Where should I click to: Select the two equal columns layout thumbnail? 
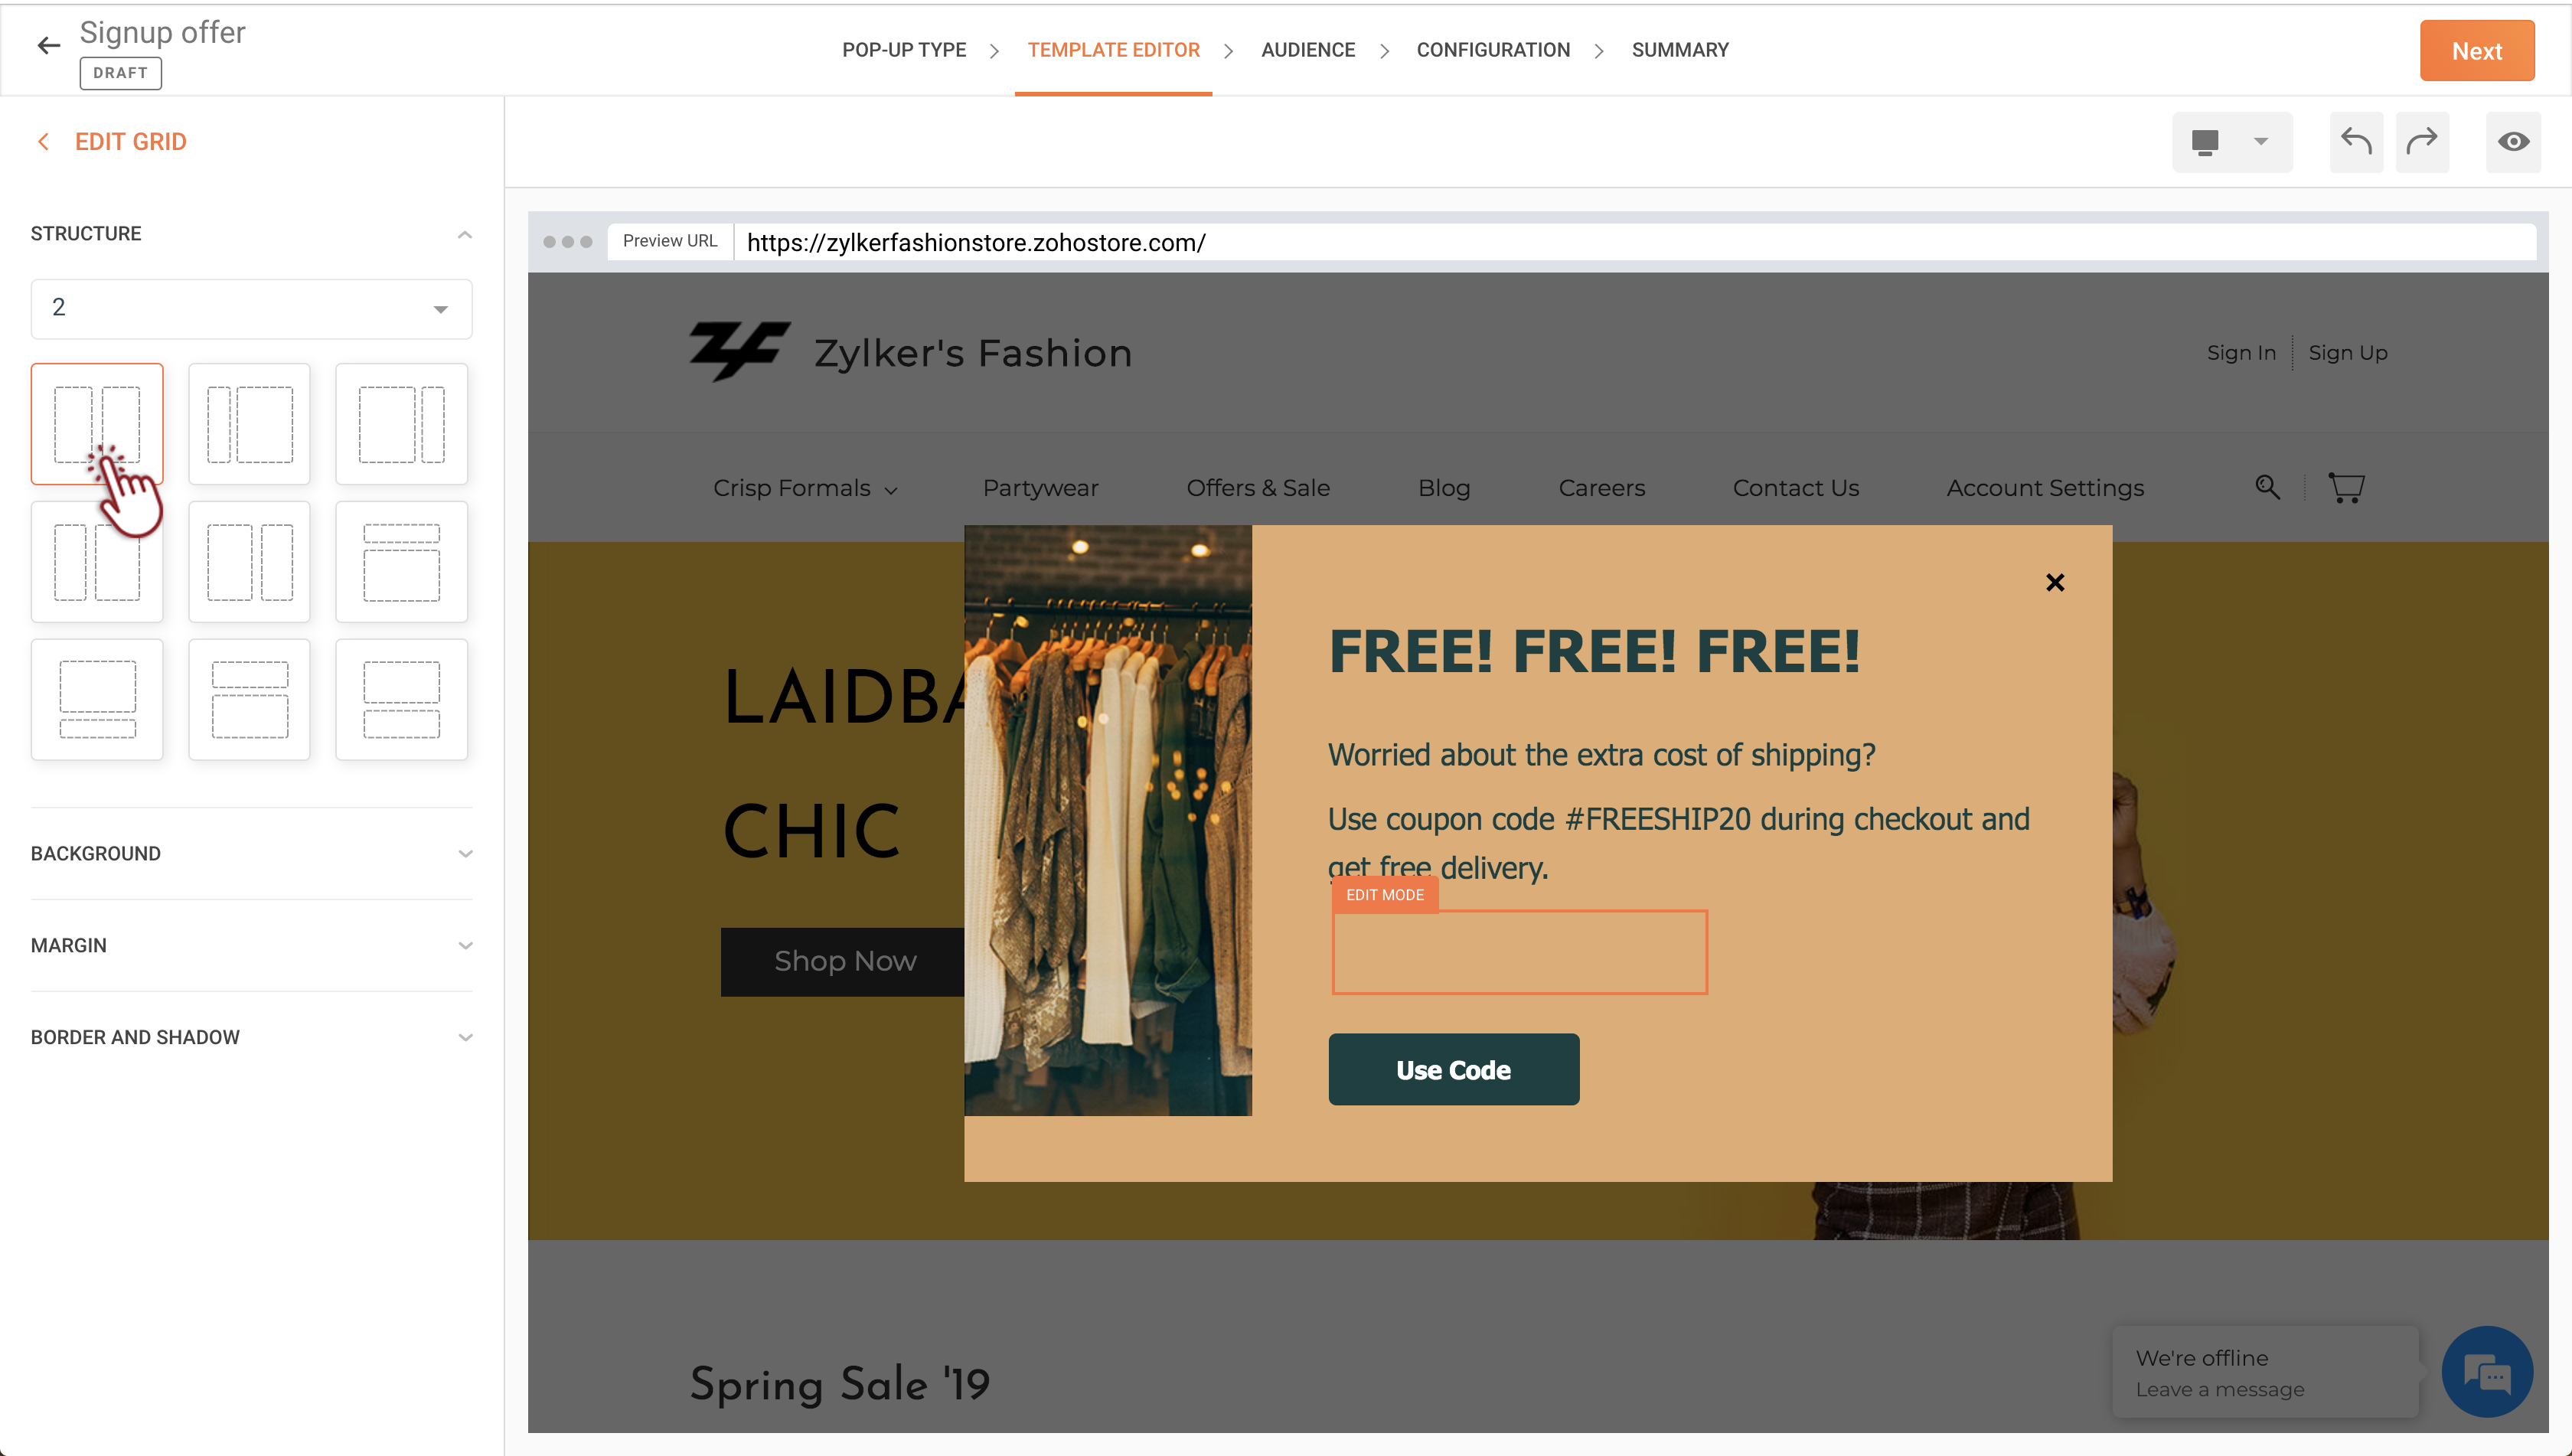[x=97, y=424]
